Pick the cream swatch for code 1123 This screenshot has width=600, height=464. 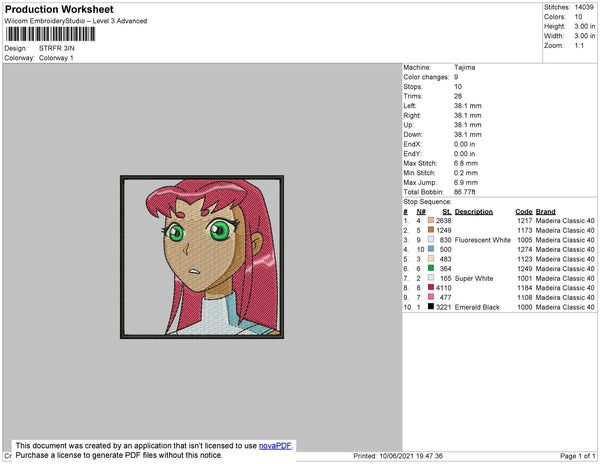431,259
